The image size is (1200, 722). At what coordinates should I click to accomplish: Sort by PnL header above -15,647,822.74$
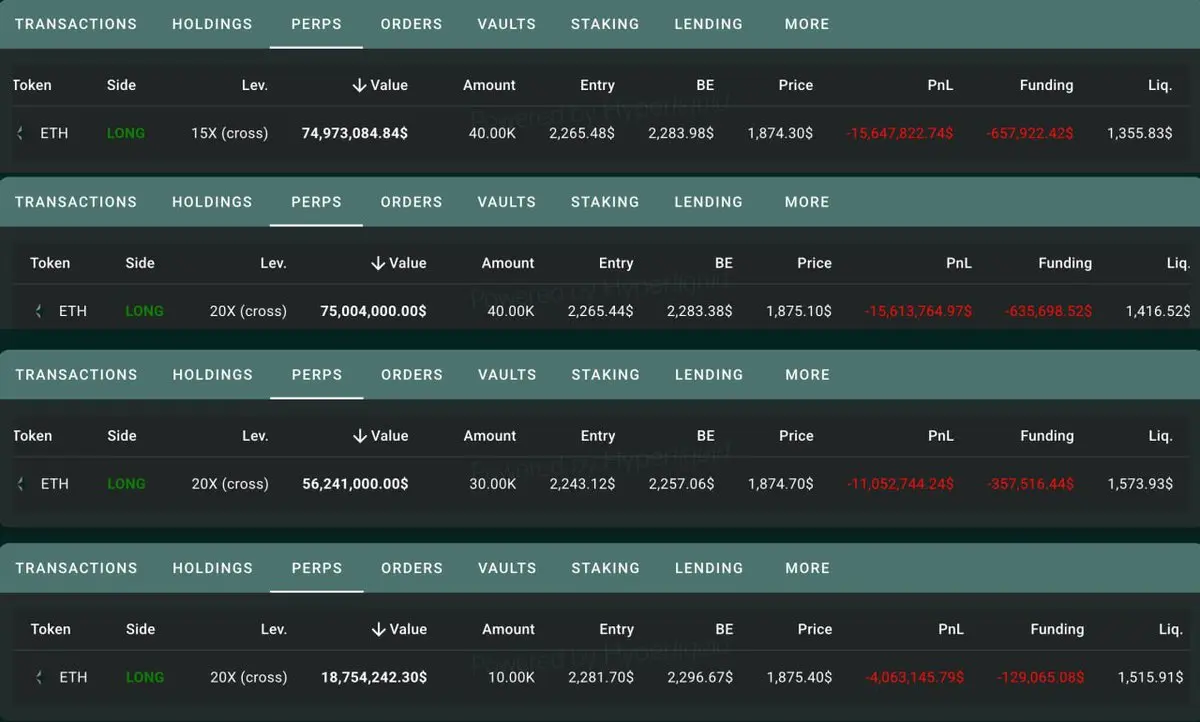pyautogui.click(x=940, y=85)
